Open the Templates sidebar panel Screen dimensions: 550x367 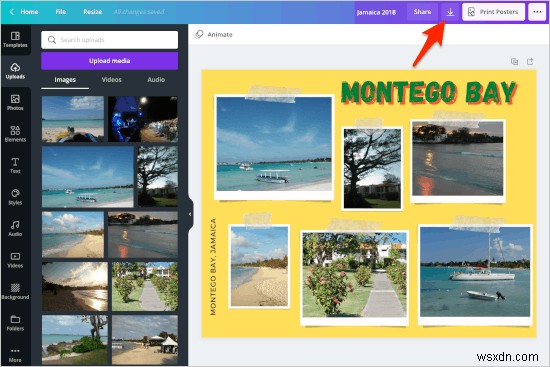pos(15,40)
